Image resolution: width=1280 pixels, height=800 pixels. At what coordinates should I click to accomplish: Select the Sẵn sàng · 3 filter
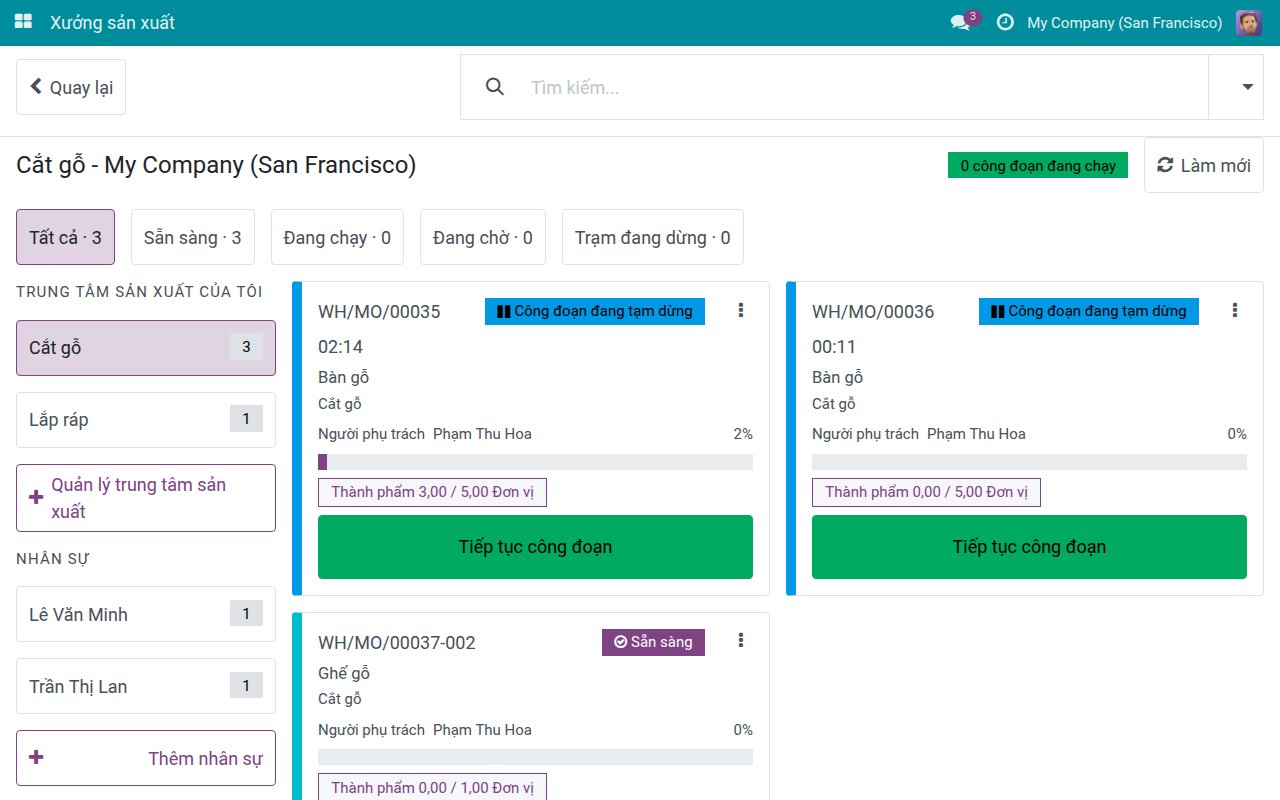pyautogui.click(x=193, y=237)
